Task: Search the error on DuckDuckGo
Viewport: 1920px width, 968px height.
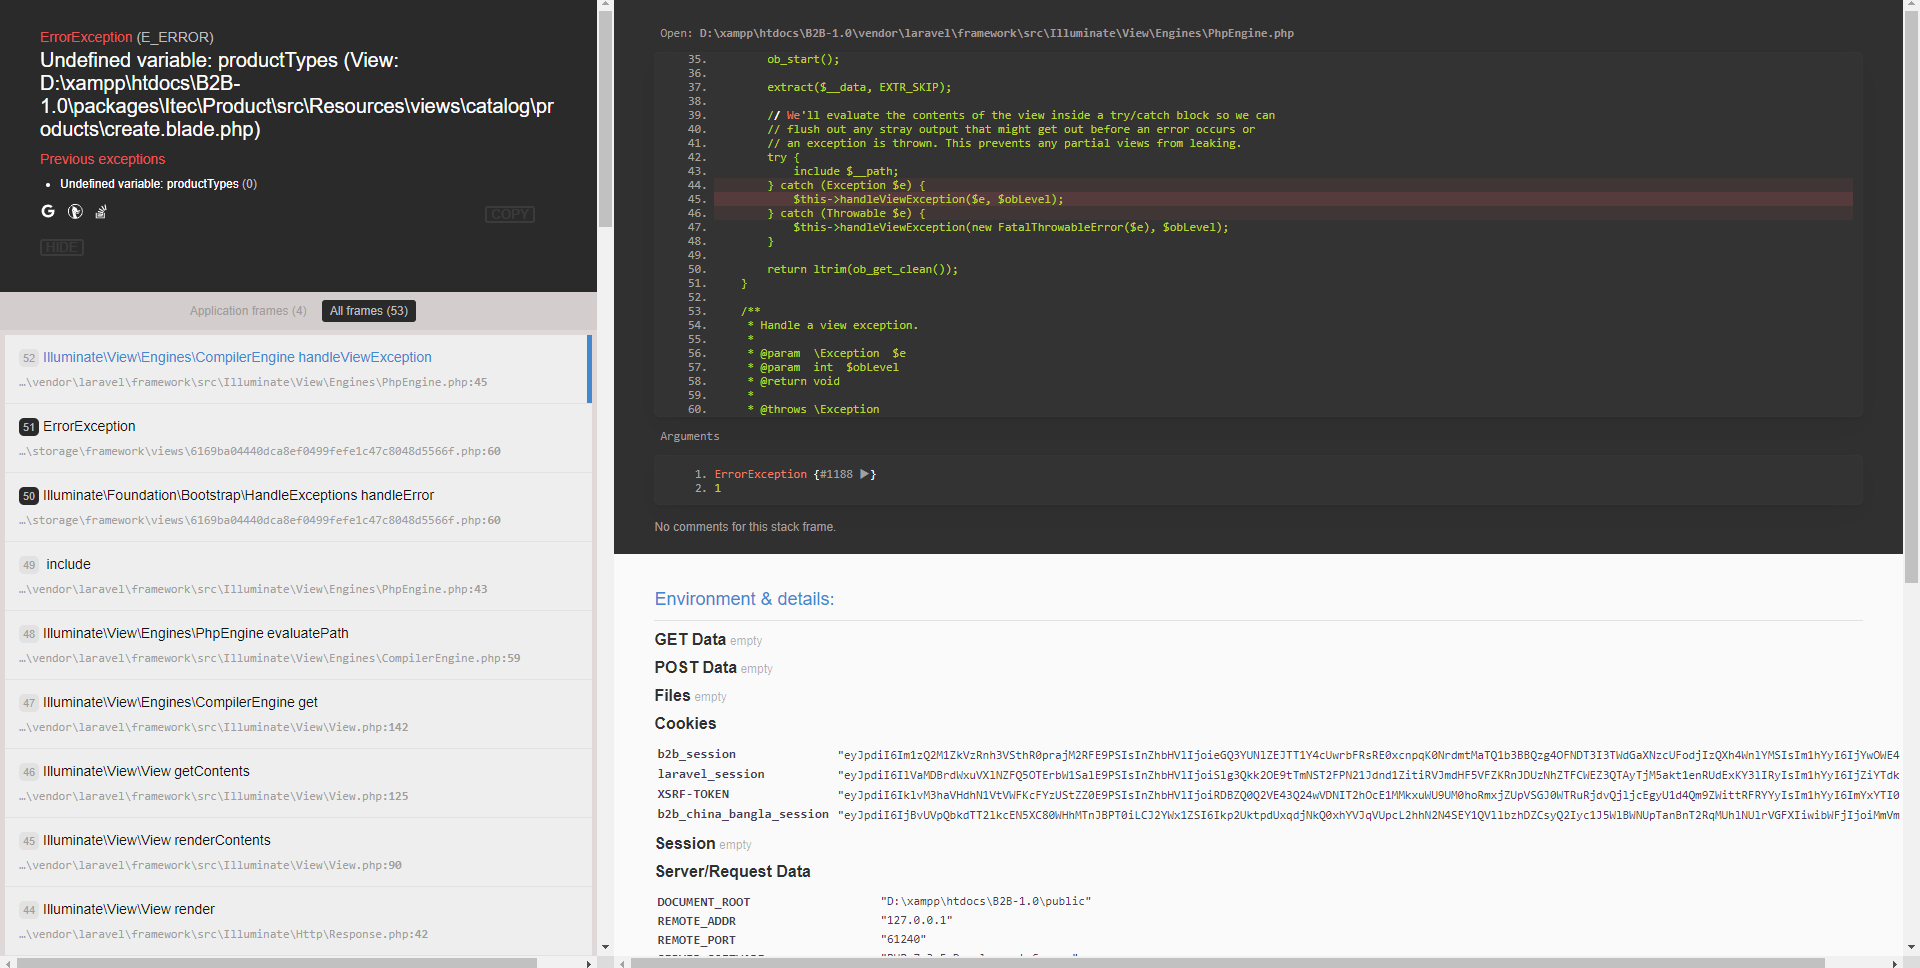Action: (75, 211)
